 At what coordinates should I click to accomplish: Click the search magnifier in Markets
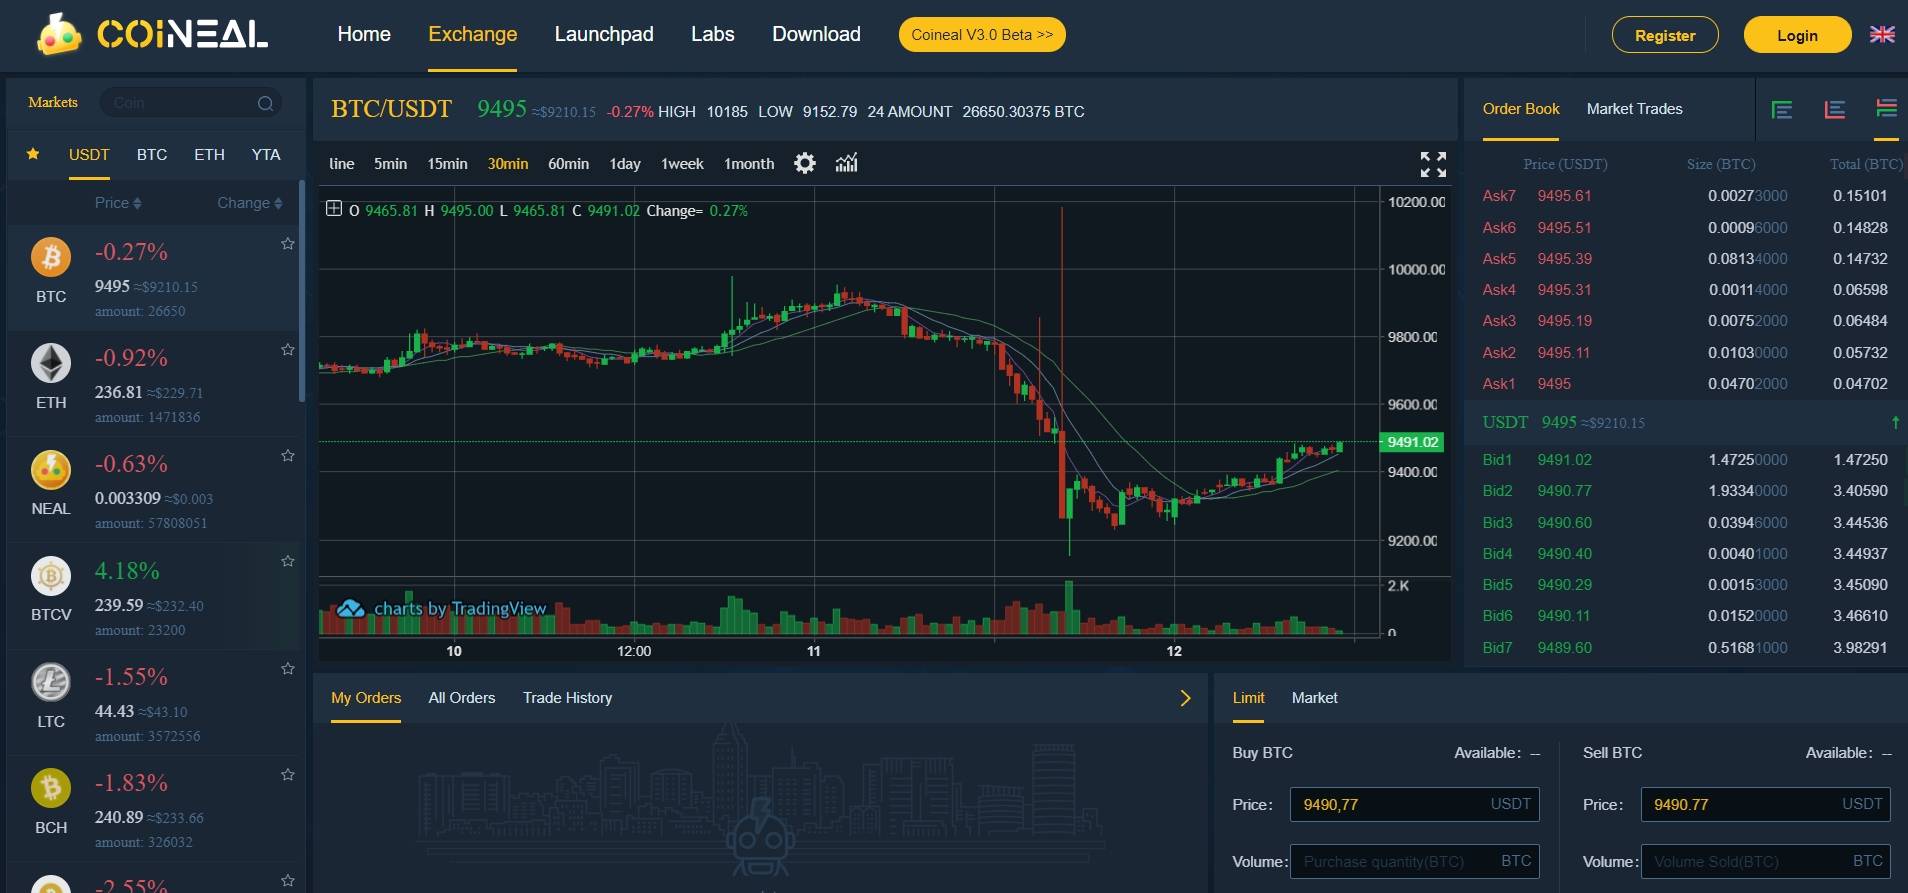pos(265,103)
